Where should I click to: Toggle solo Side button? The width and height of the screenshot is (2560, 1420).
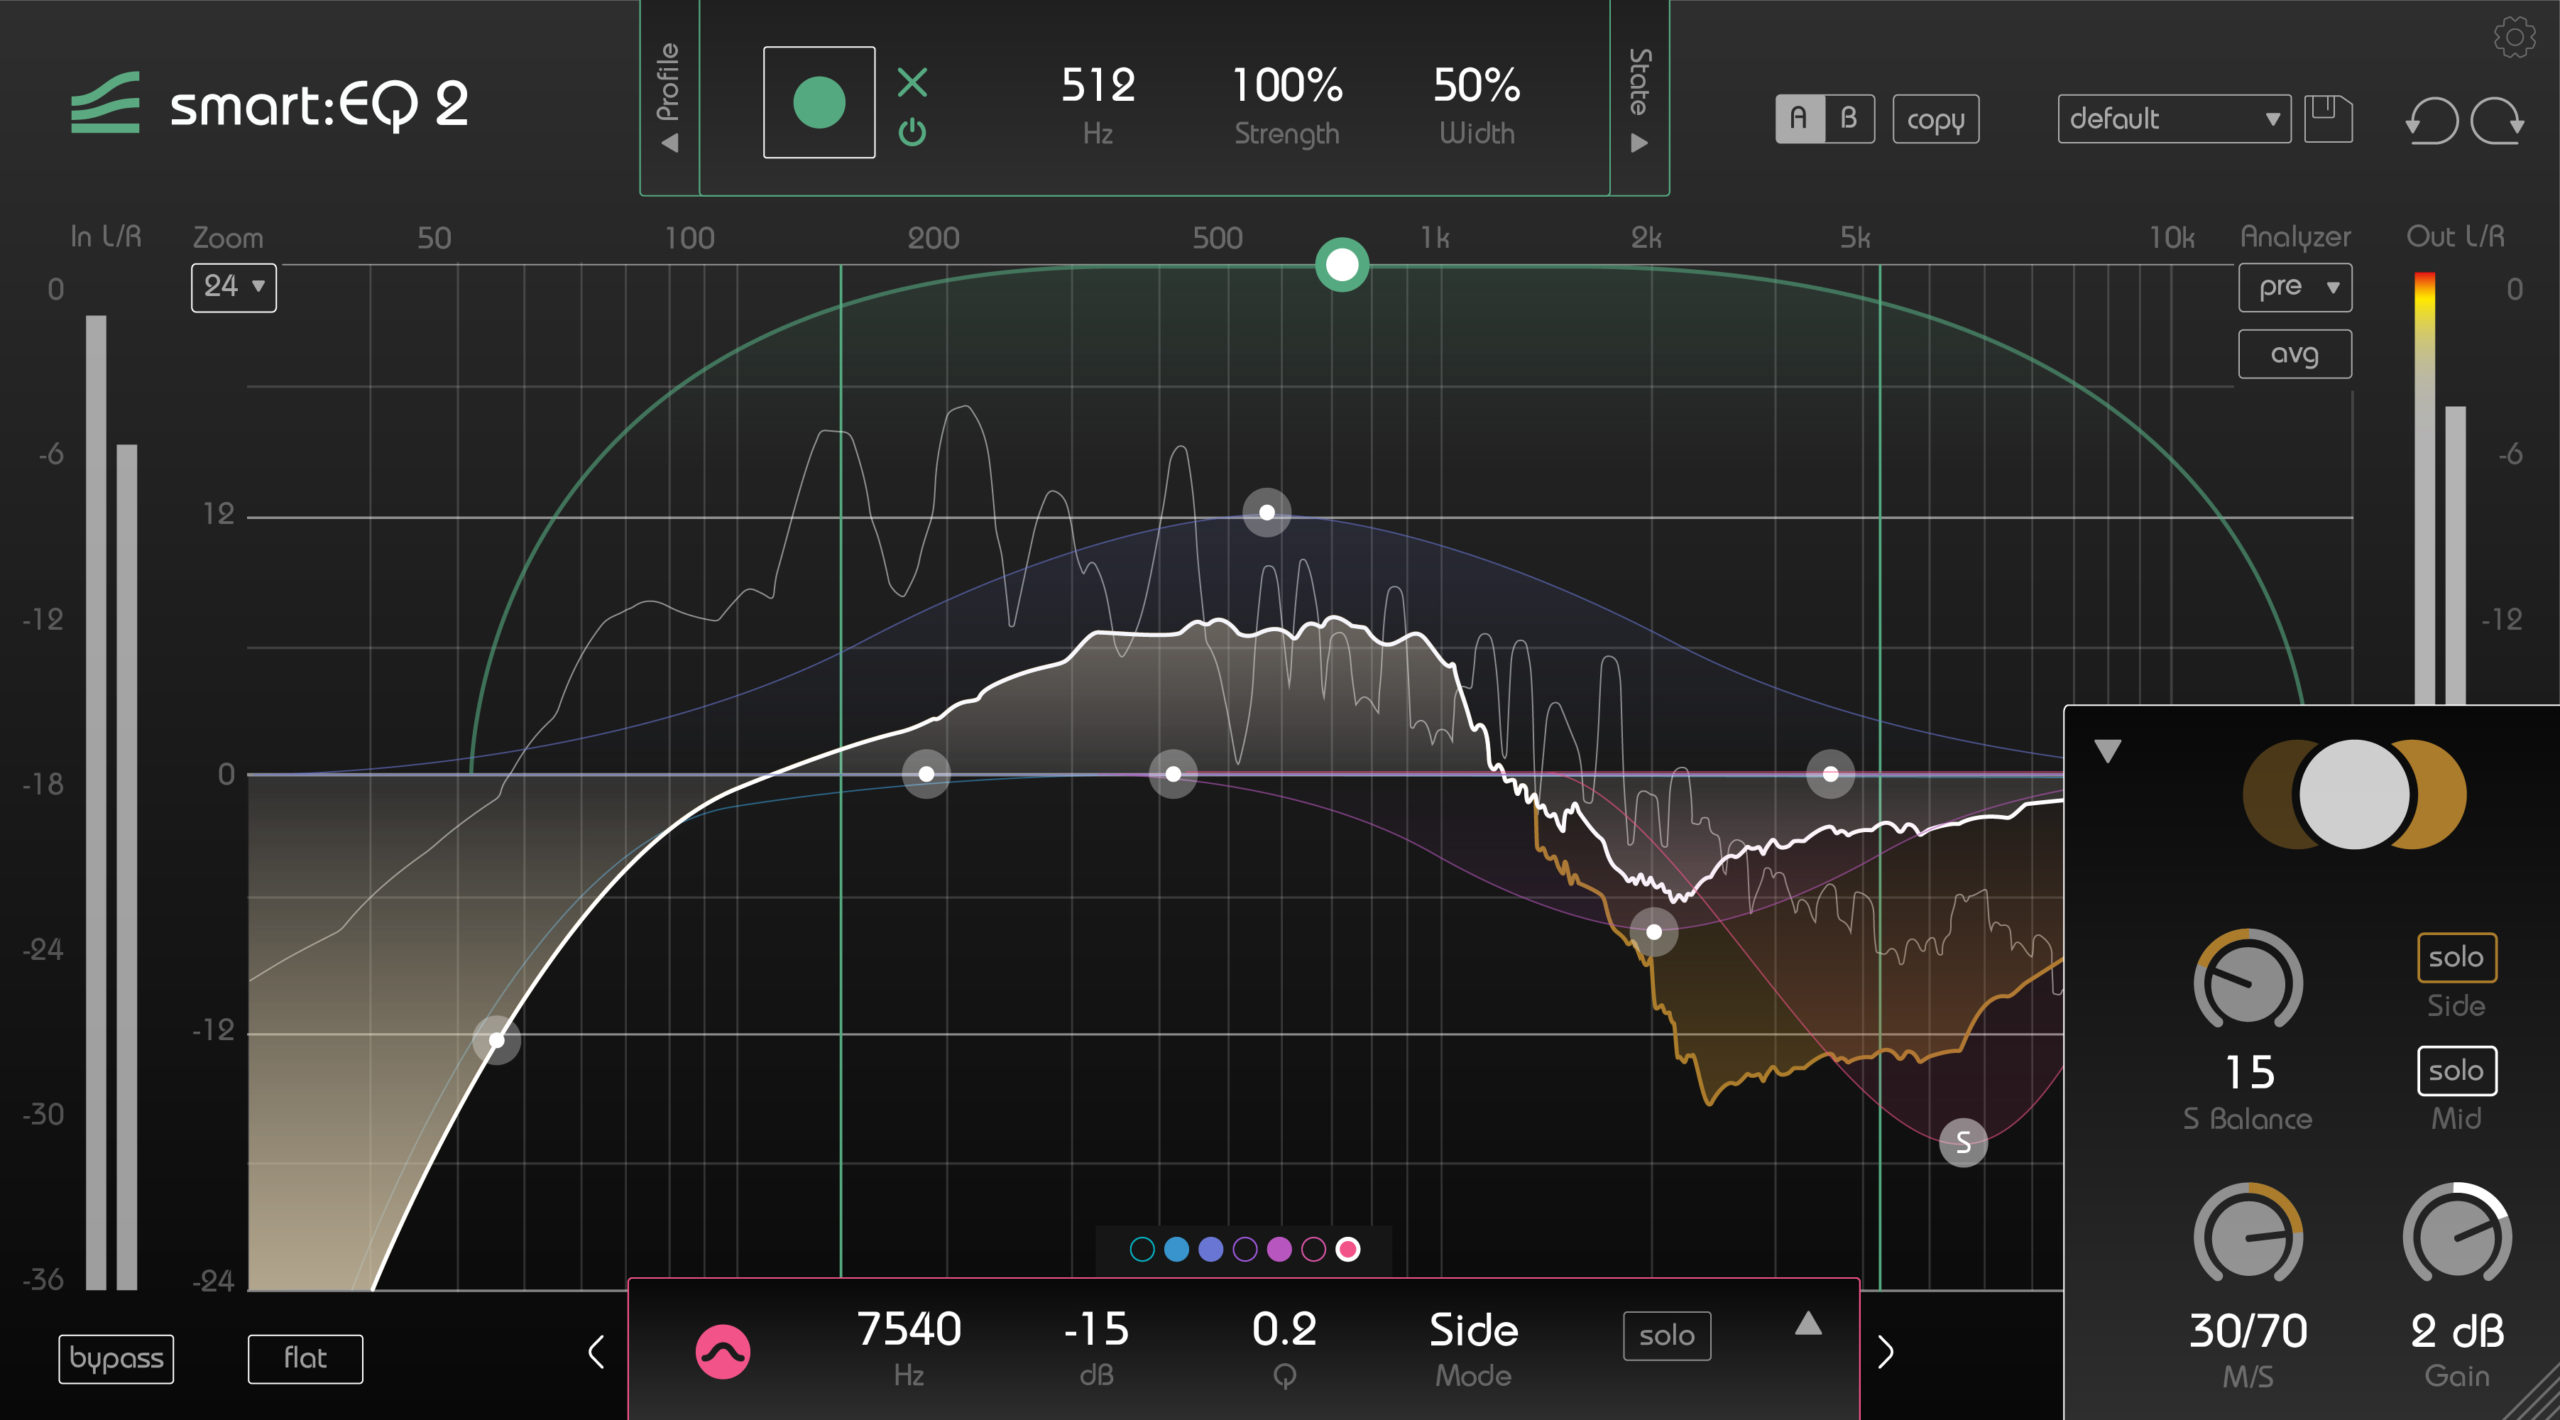(2457, 958)
